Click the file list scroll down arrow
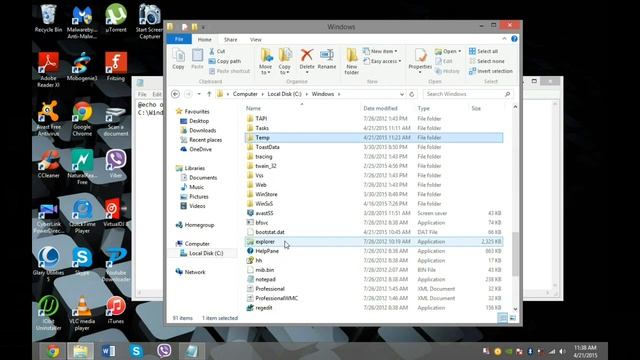Screen dimensions: 640x360 [x=515, y=309]
